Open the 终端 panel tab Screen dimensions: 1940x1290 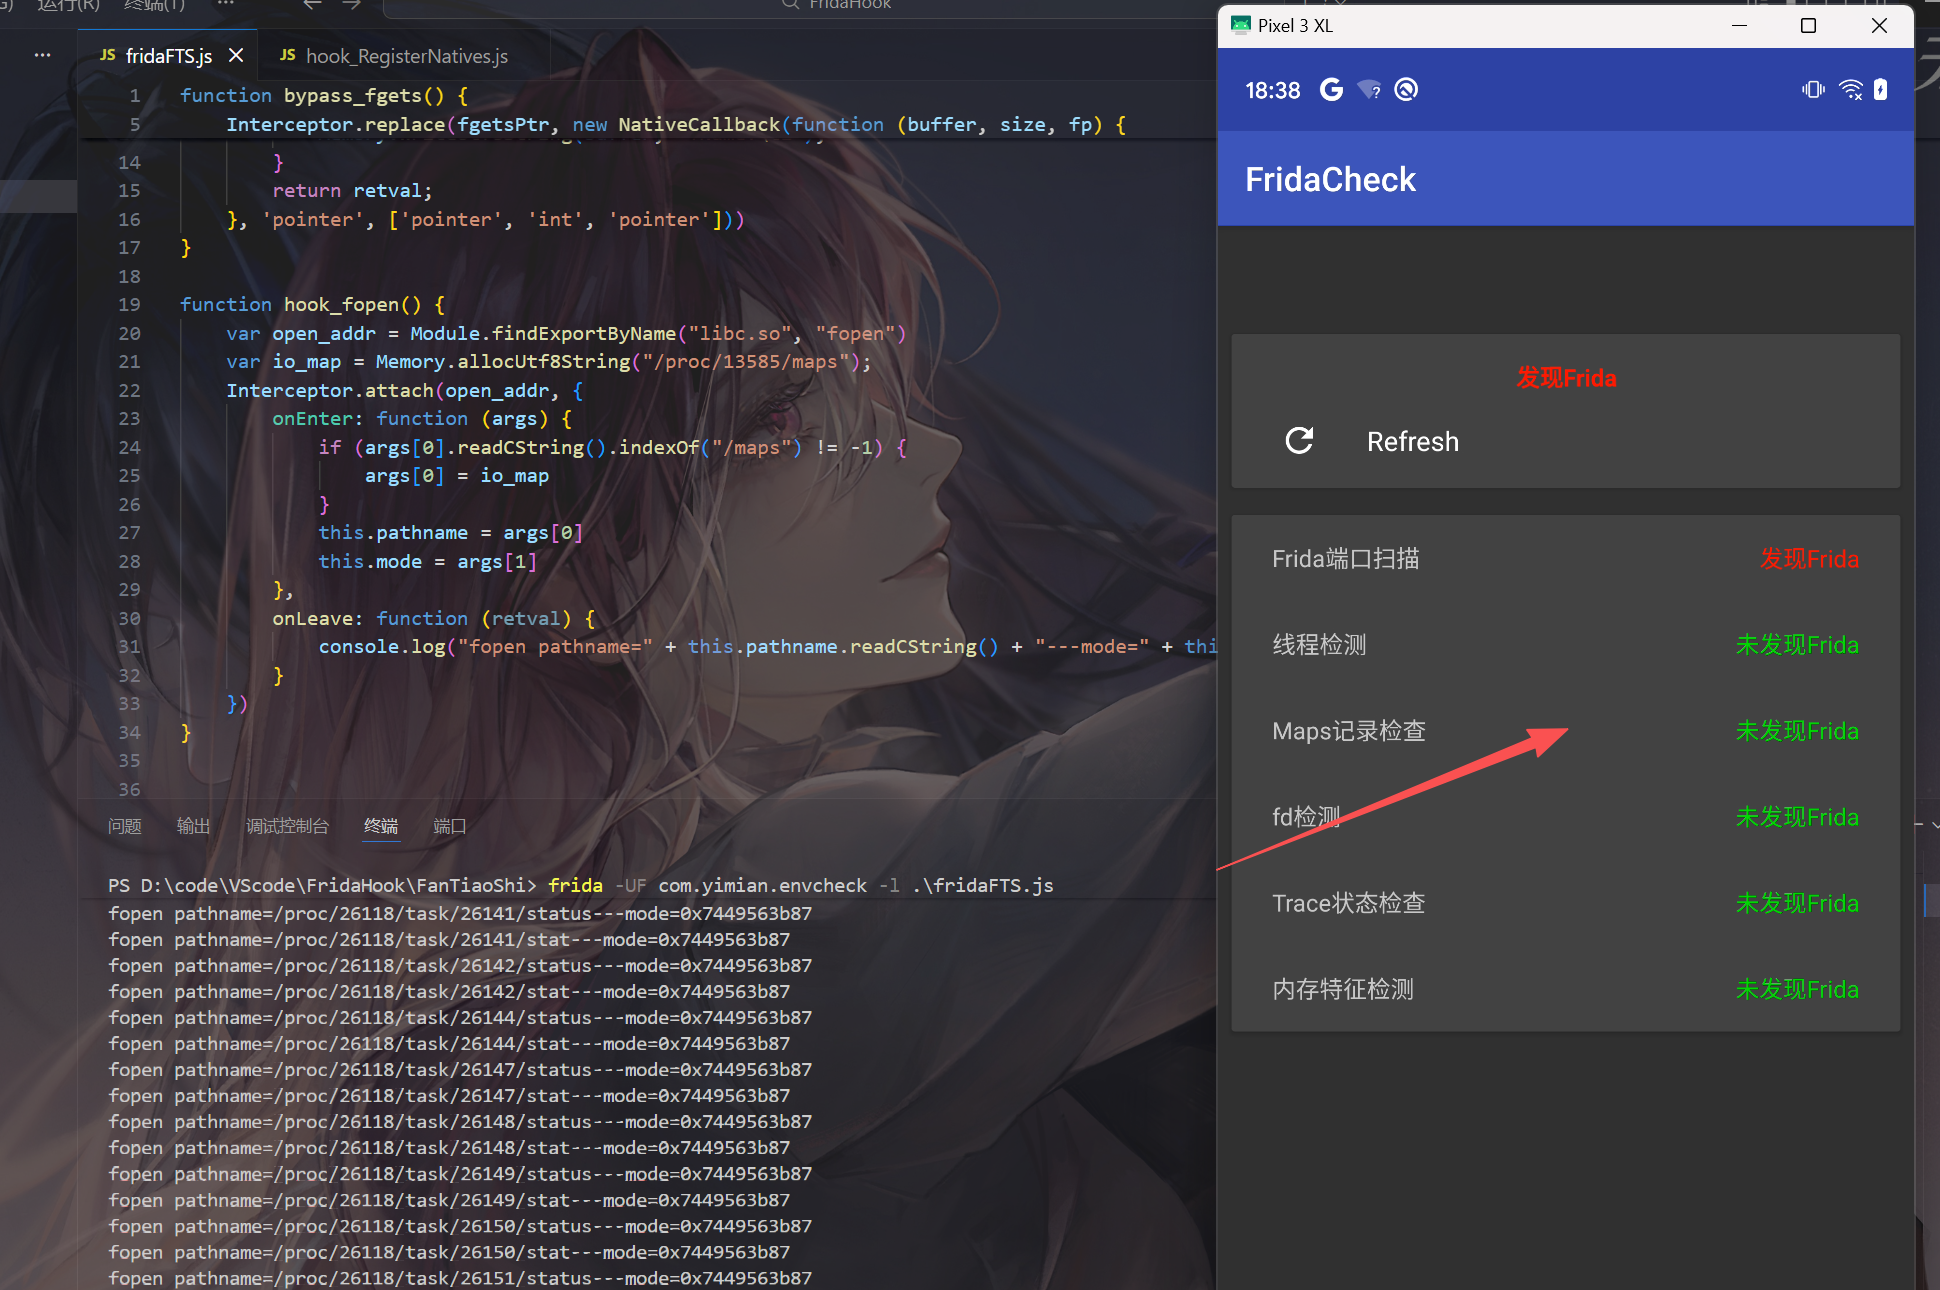380,826
